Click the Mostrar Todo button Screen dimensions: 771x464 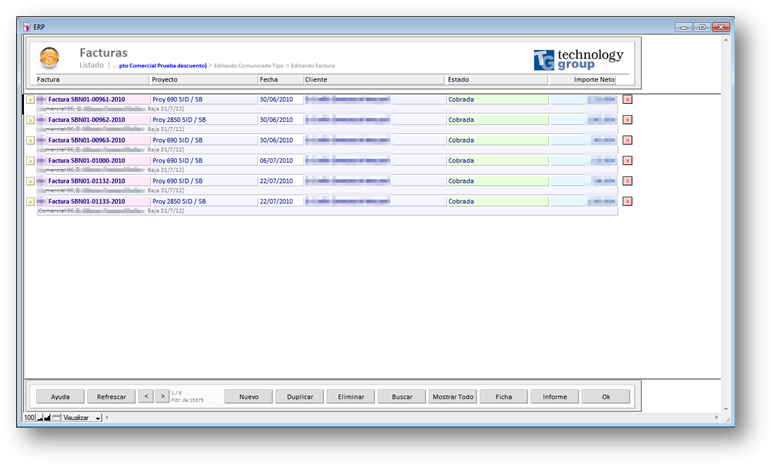click(452, 397)
